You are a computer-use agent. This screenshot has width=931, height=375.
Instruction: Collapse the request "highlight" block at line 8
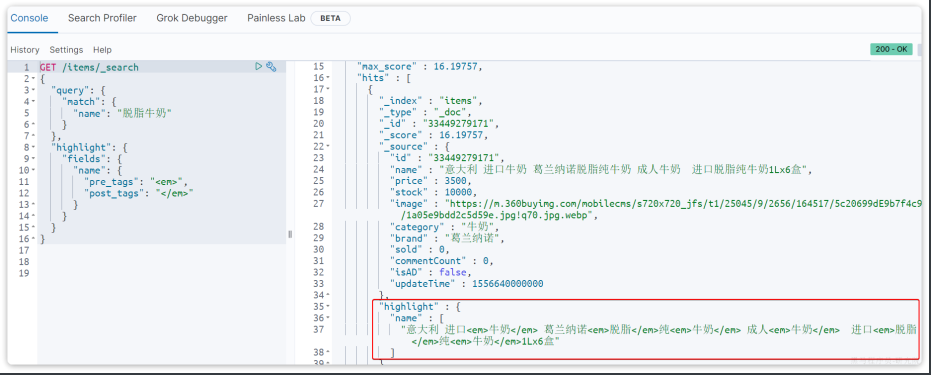33,147
